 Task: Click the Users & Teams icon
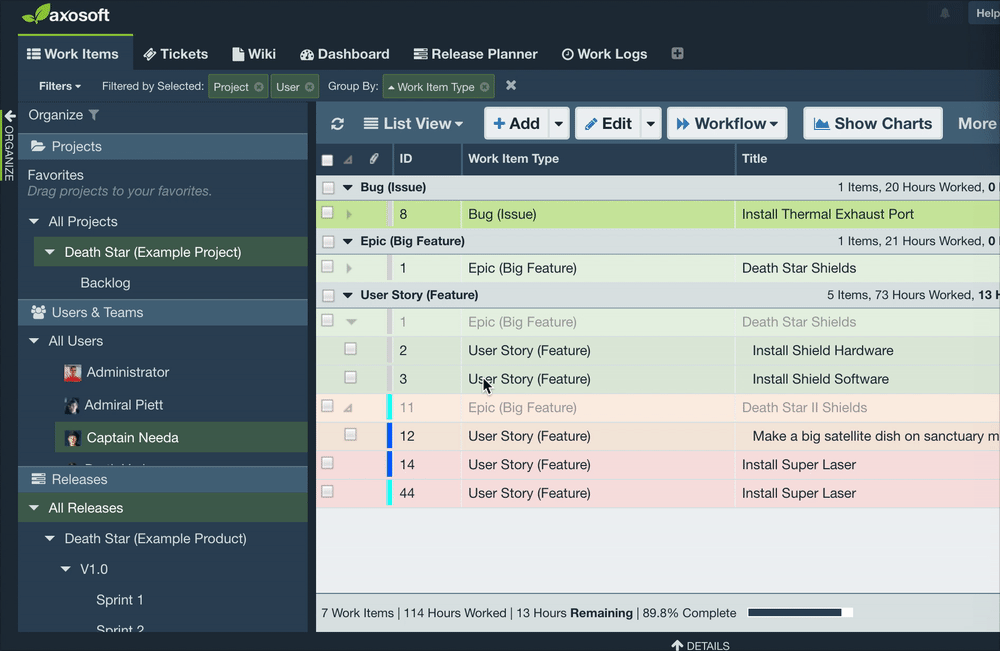38,312
